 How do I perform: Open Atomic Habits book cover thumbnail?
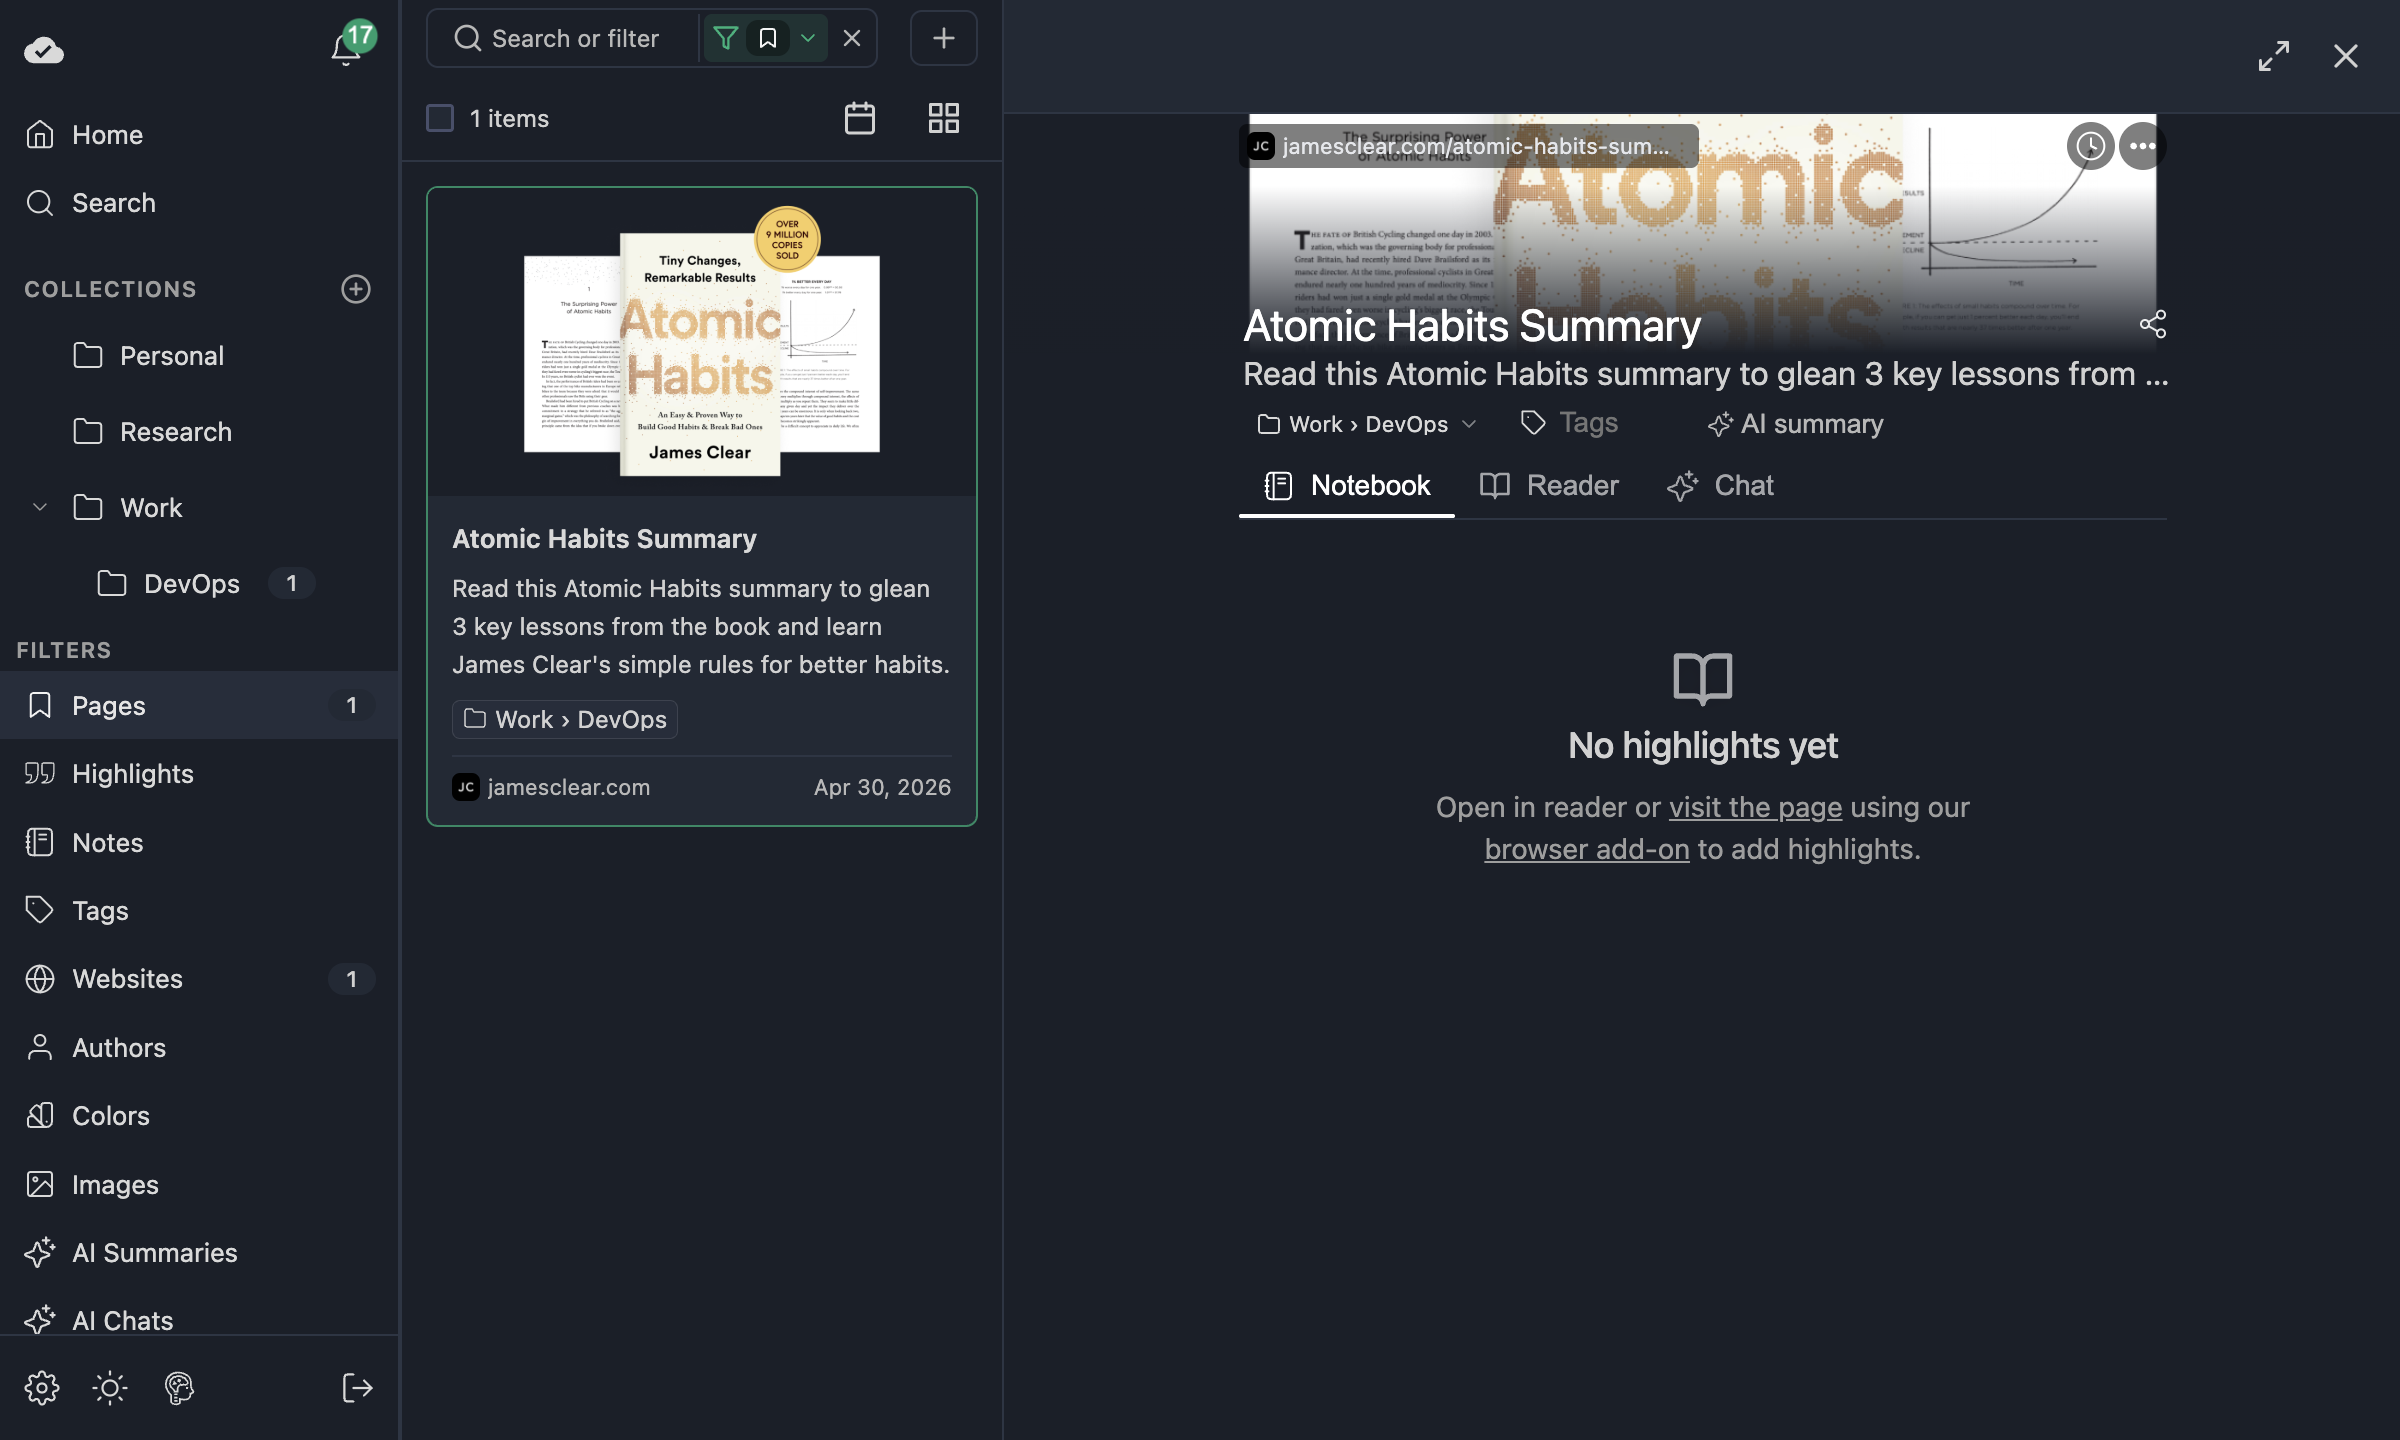702,341
